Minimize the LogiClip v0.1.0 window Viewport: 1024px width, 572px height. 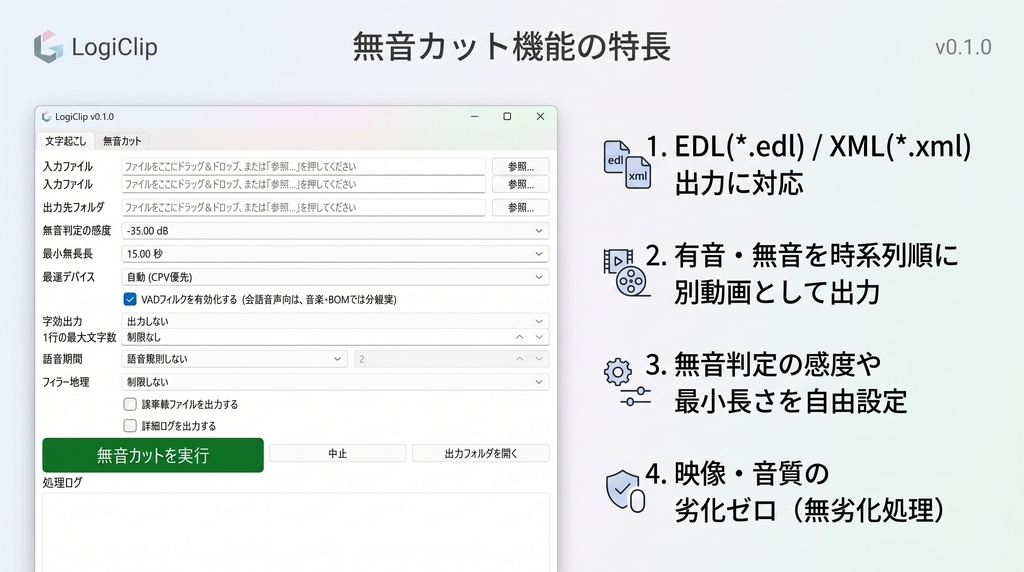(x=474, y=116)
